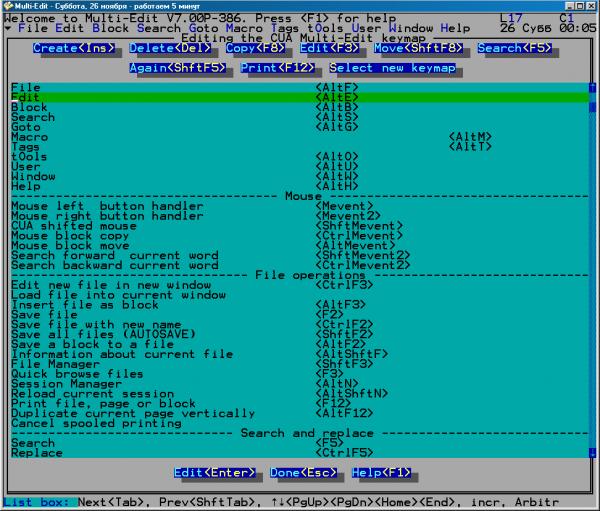This screenshot has width=600, height=511.
Task: Click the Search<F5> button at top right
Action: (x=512, y=47)
